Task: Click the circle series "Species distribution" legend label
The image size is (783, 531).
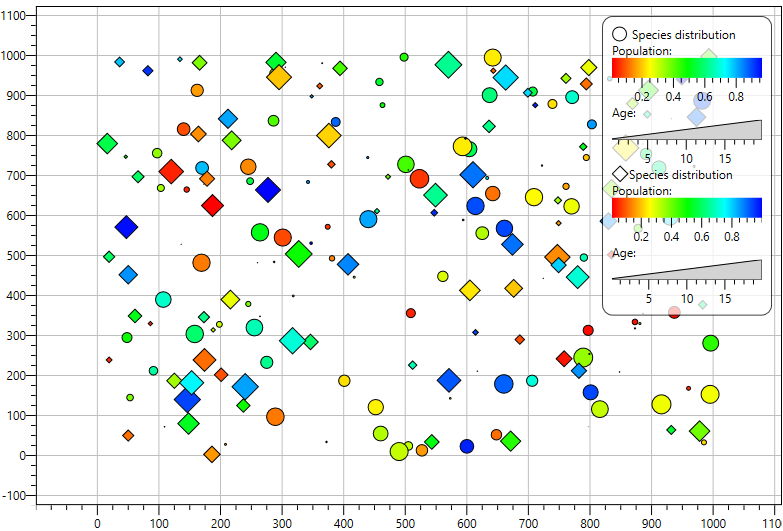Action: click(x=683, y=35)
